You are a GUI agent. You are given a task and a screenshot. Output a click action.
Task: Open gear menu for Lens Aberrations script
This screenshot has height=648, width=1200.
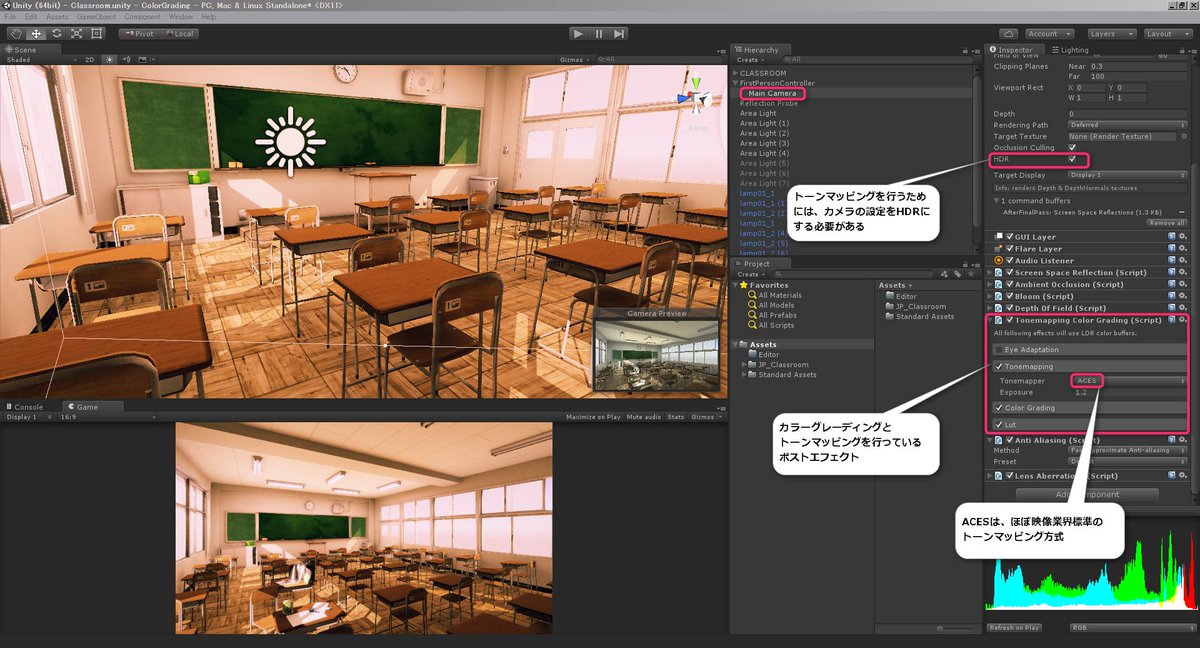(x=1182, y=475)
